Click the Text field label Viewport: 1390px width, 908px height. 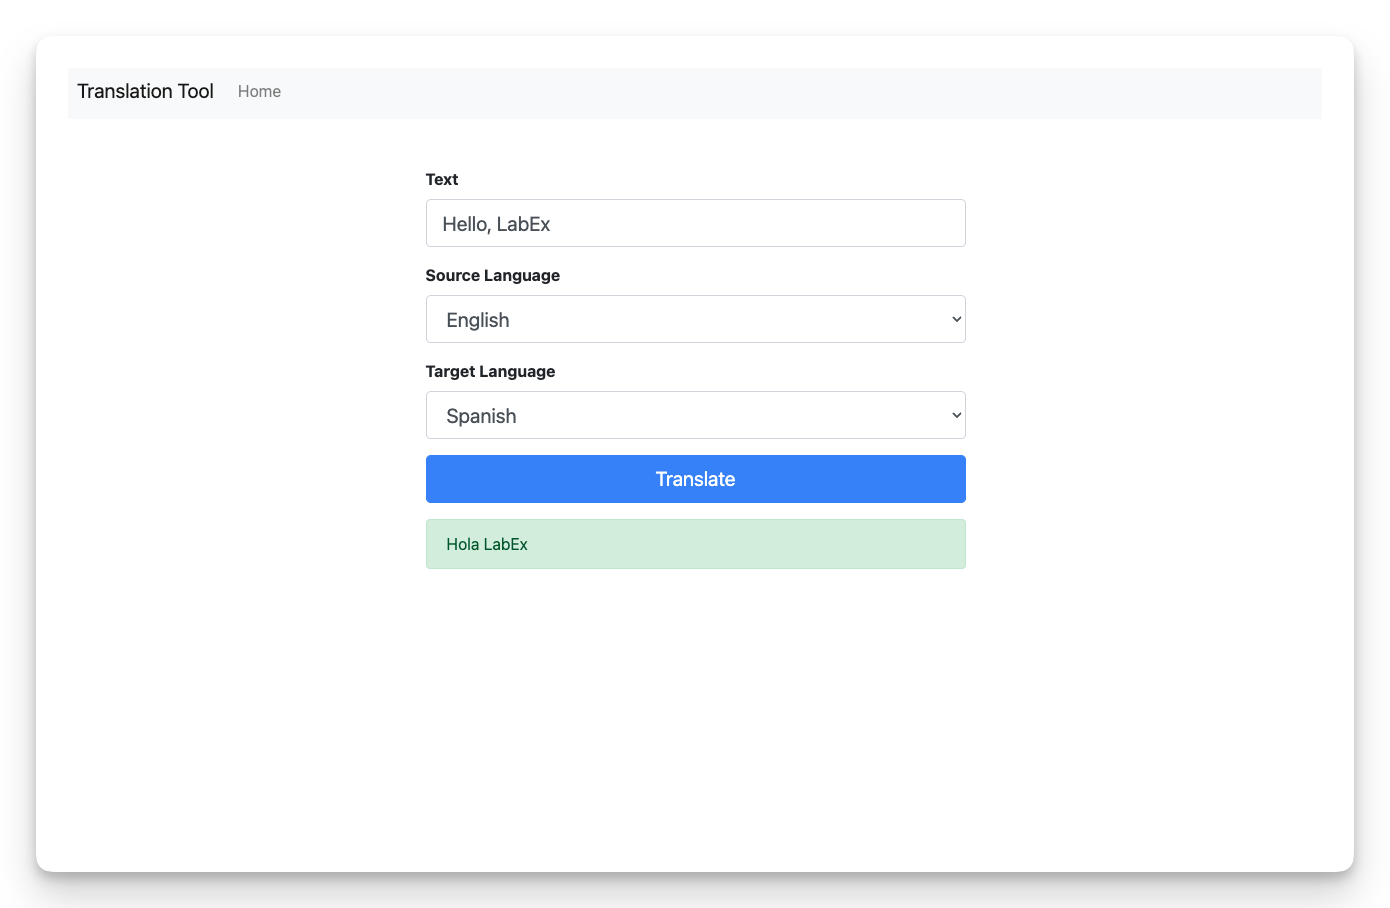441,179
